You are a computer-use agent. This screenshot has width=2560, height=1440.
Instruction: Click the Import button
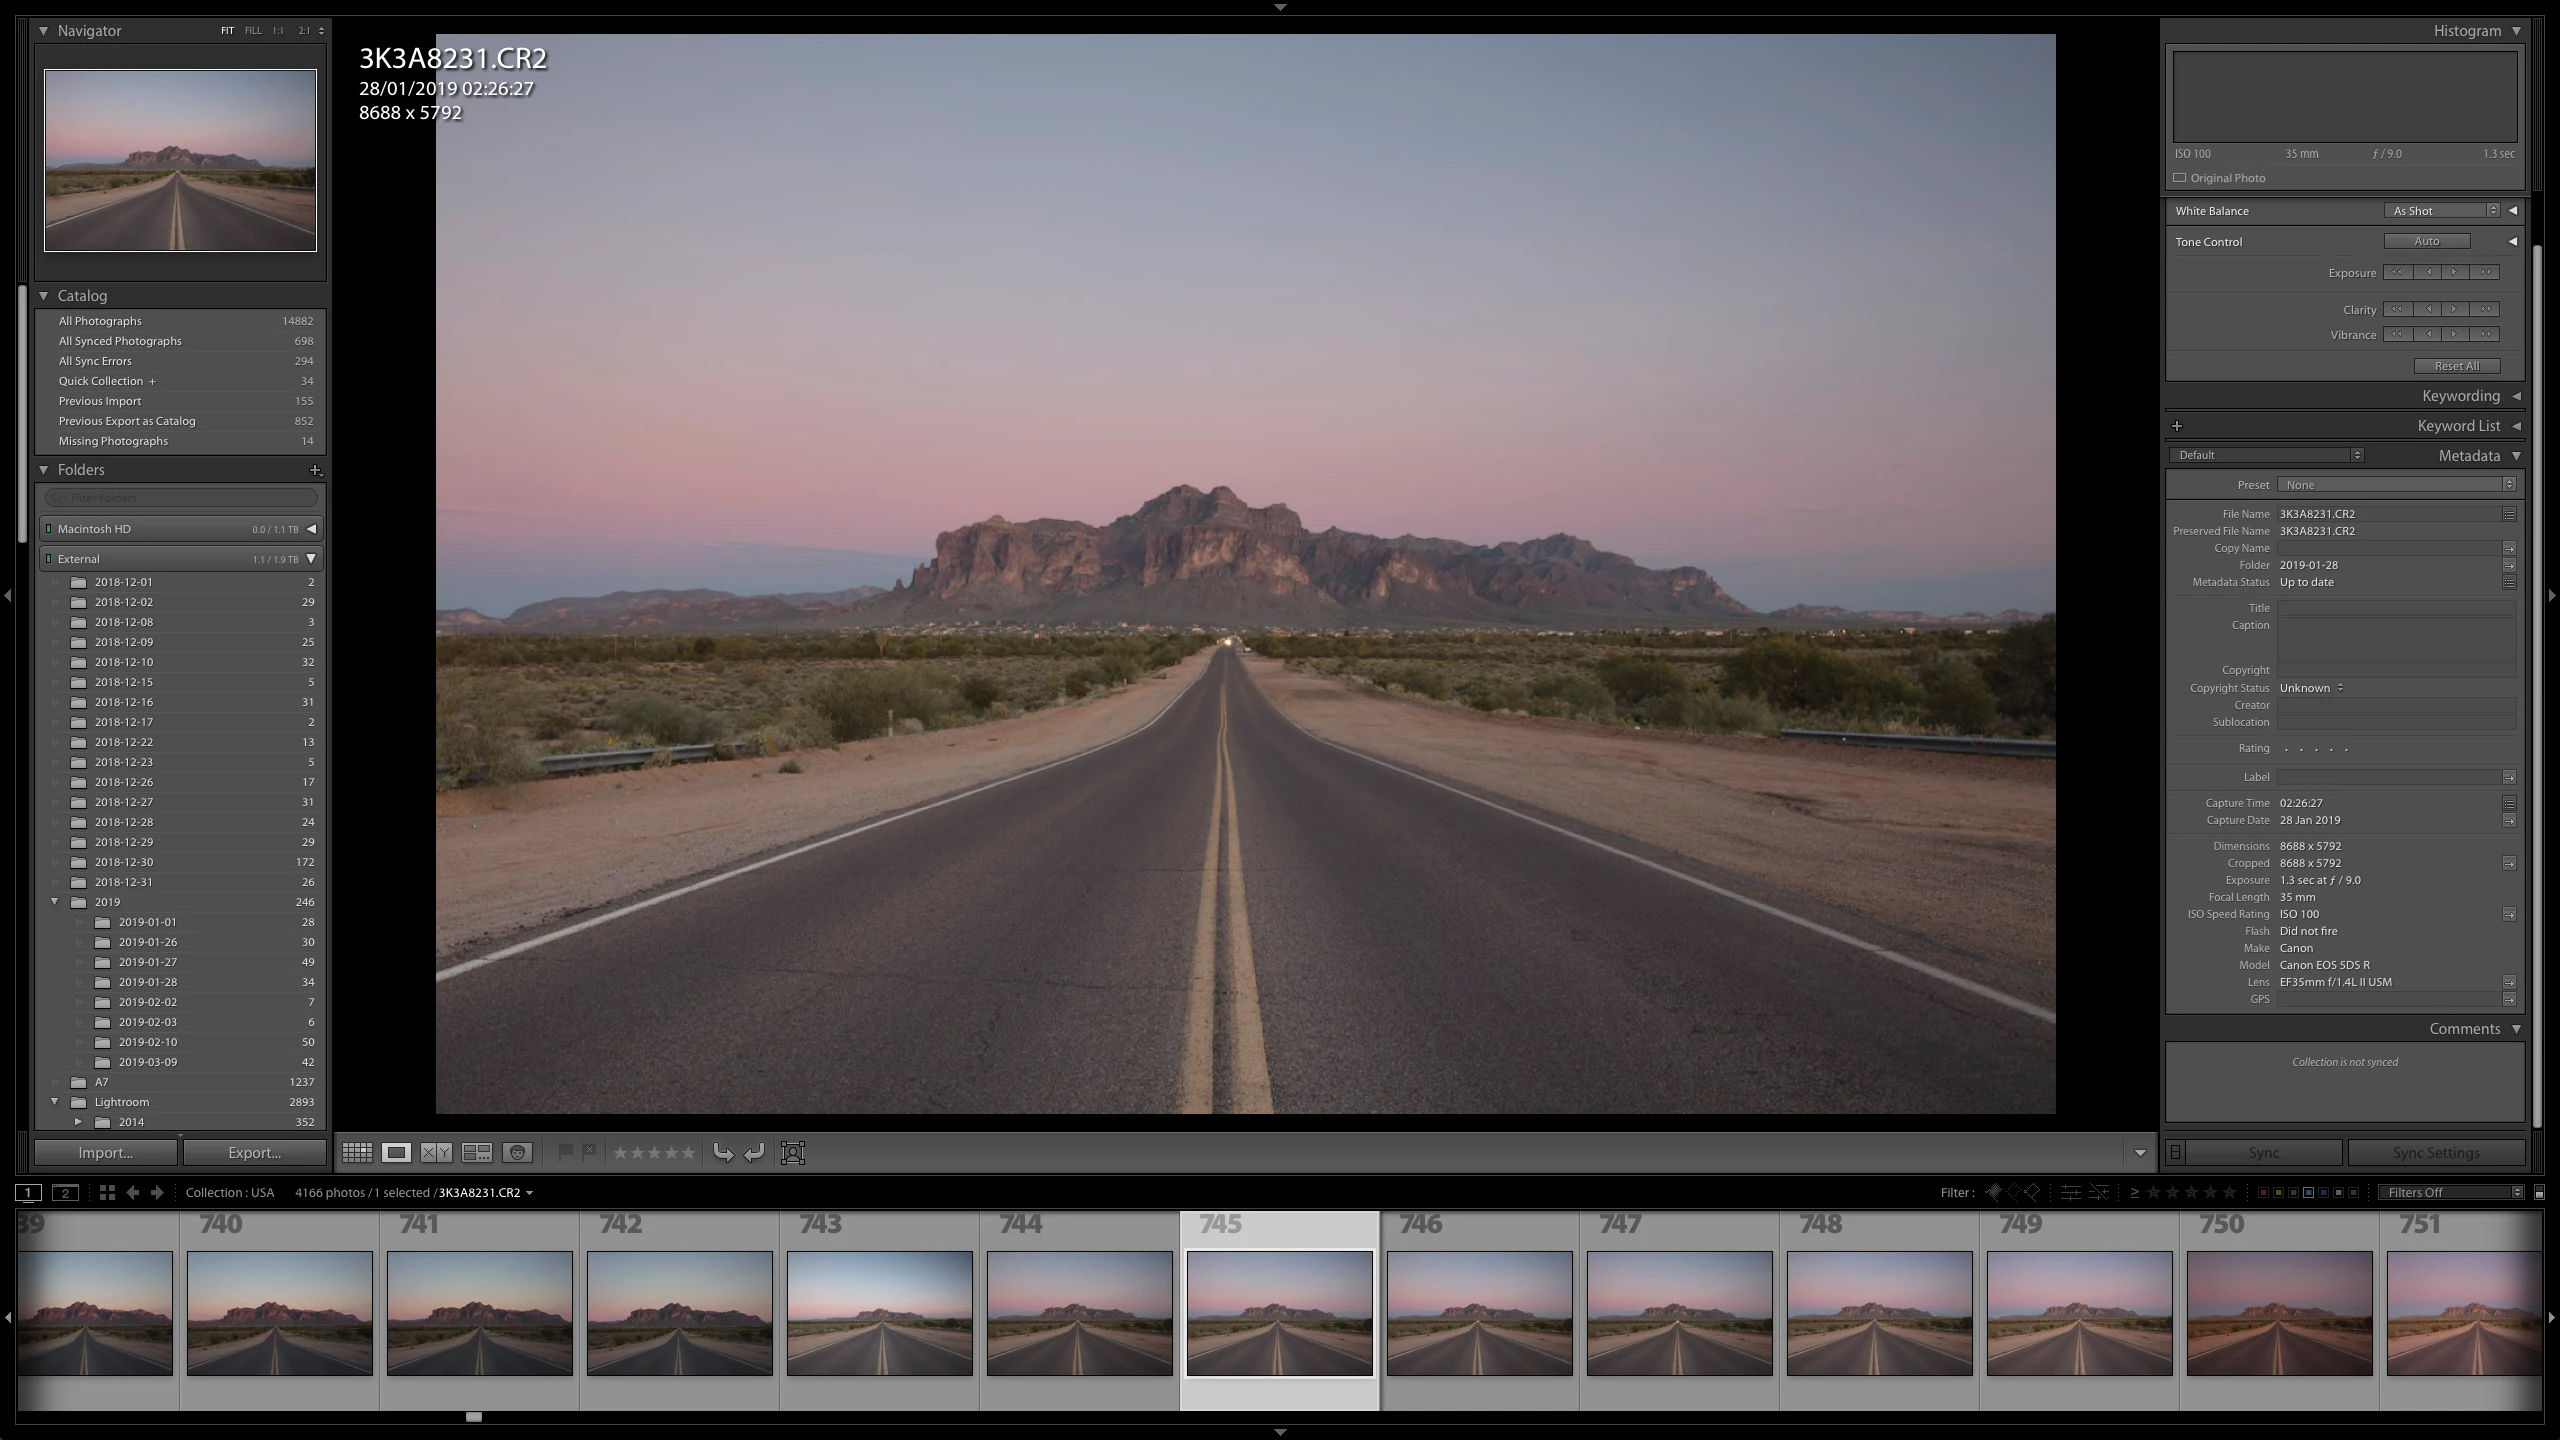pyautogui.click(x=106, y=1152)
